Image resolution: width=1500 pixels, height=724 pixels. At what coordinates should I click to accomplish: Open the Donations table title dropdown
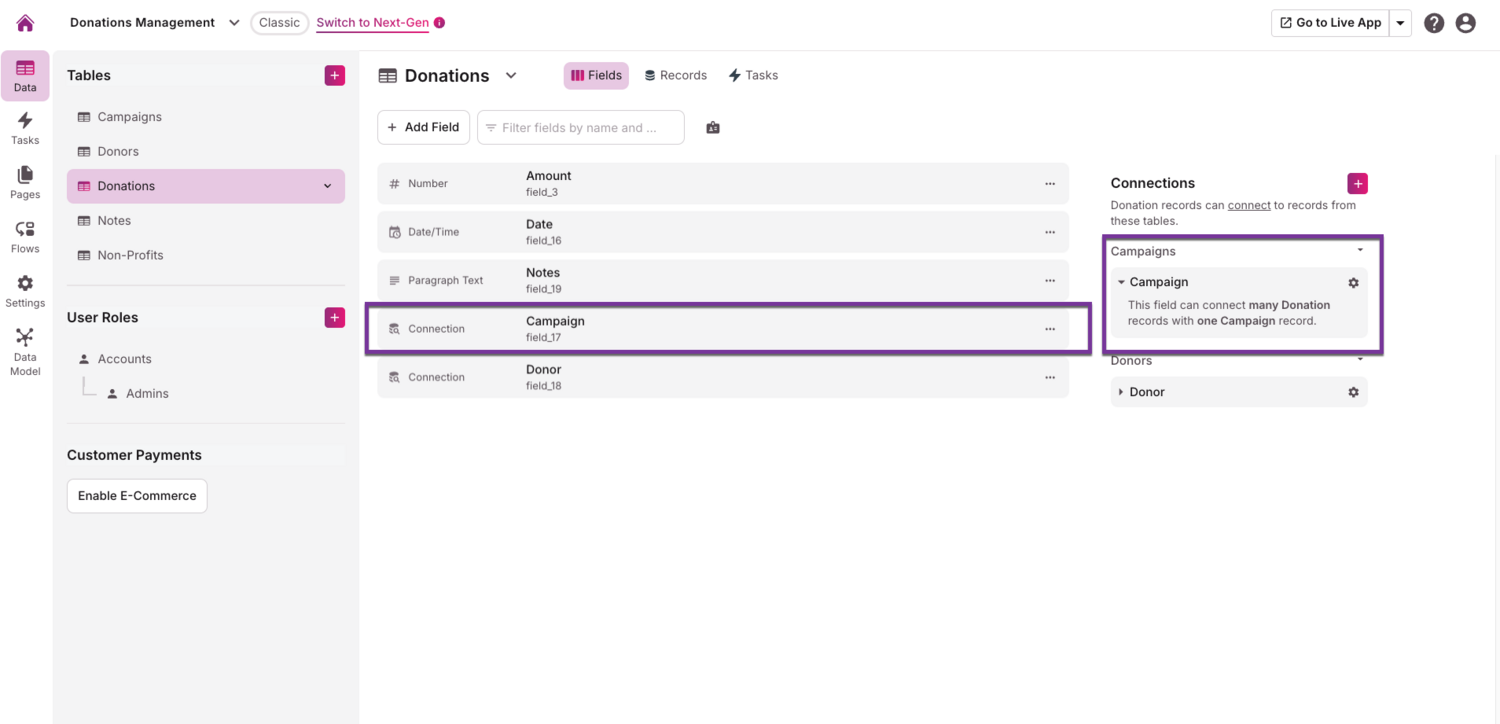click(x=511, y=76)
